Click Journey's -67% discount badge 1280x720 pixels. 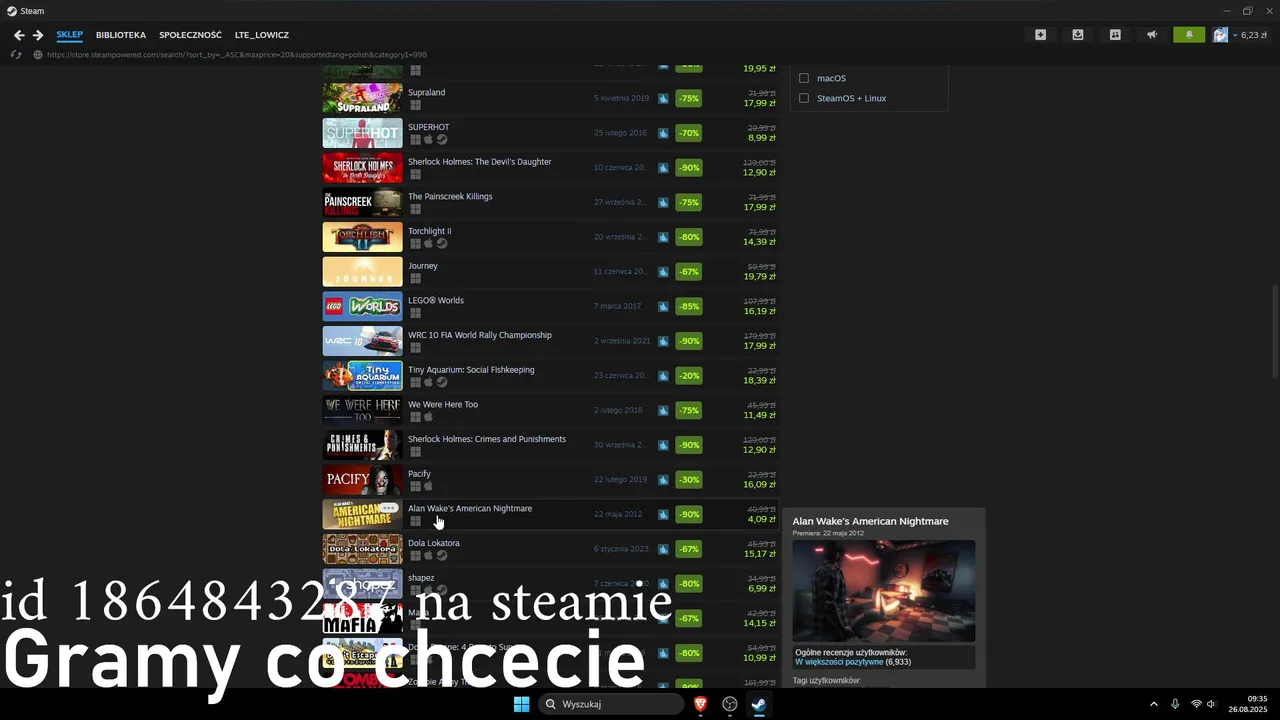click(689, 272)
